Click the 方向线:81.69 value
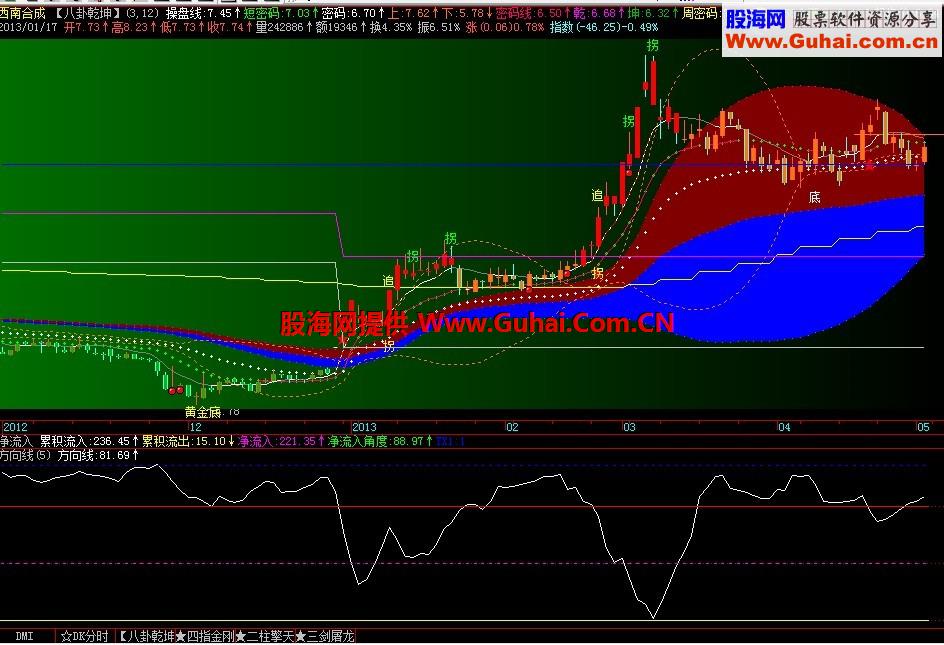944x645 pixels. 98,456
